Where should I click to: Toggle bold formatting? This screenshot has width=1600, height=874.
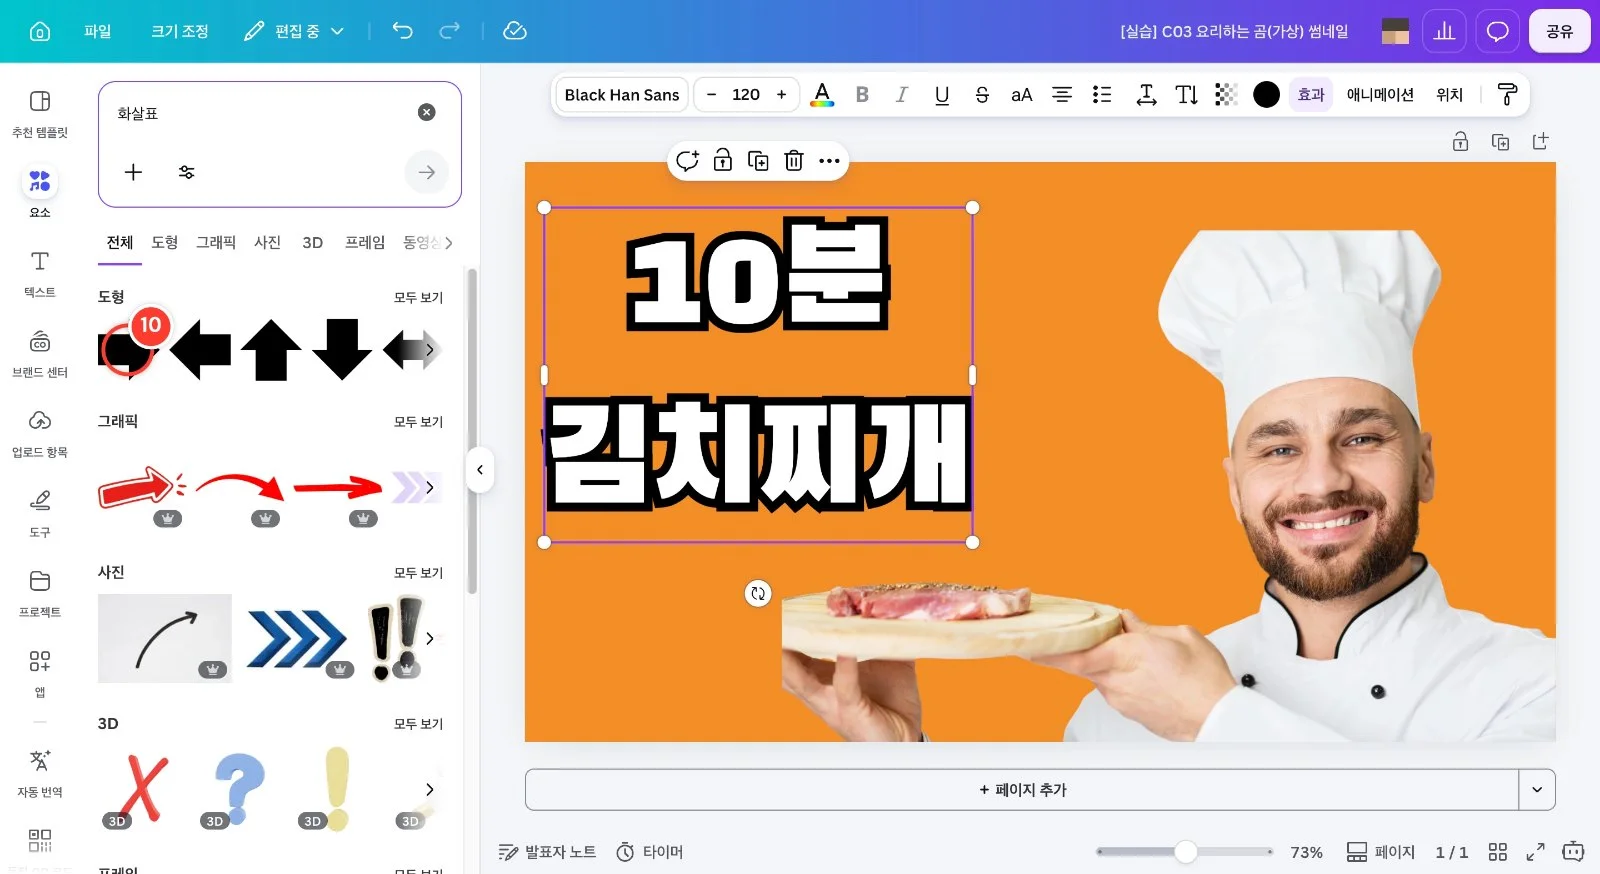pos(862,95)
